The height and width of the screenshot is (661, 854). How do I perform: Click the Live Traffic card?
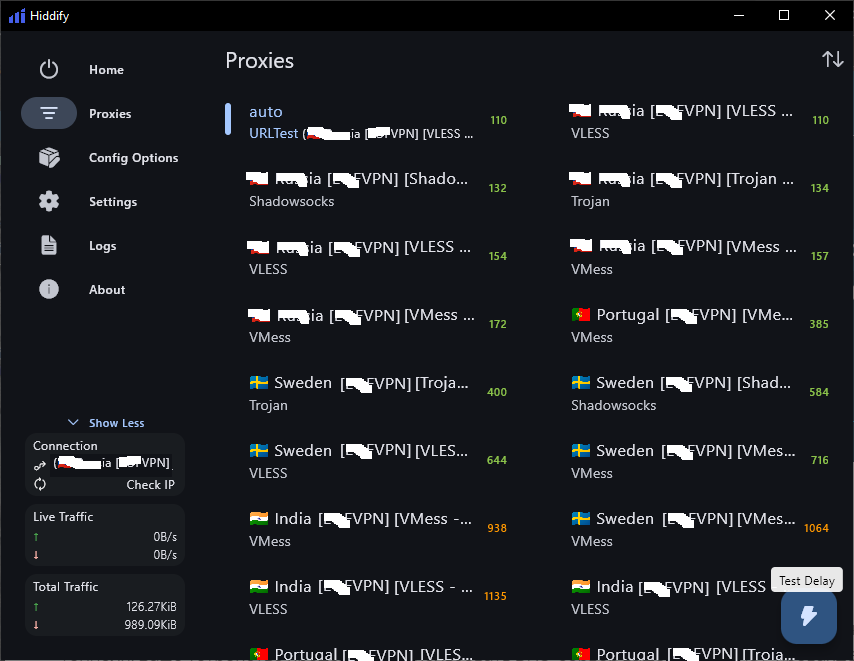(x=105, y=535)
